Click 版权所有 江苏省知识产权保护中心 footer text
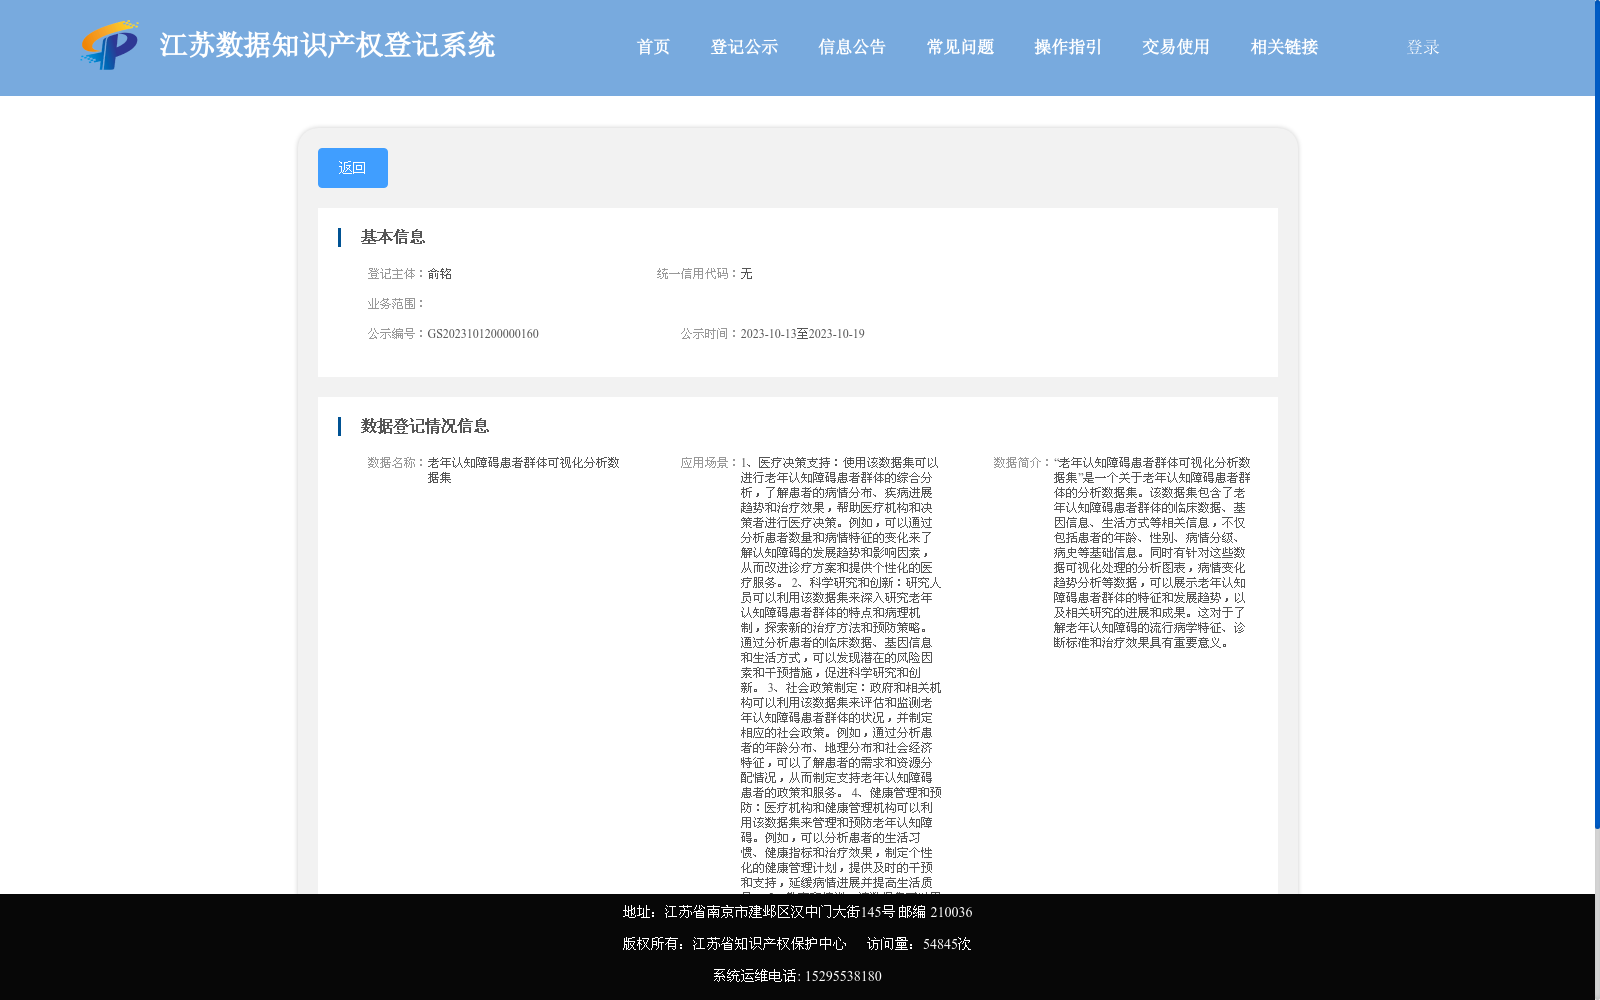Screen dimensions: 1600x1000 [734, 944]
